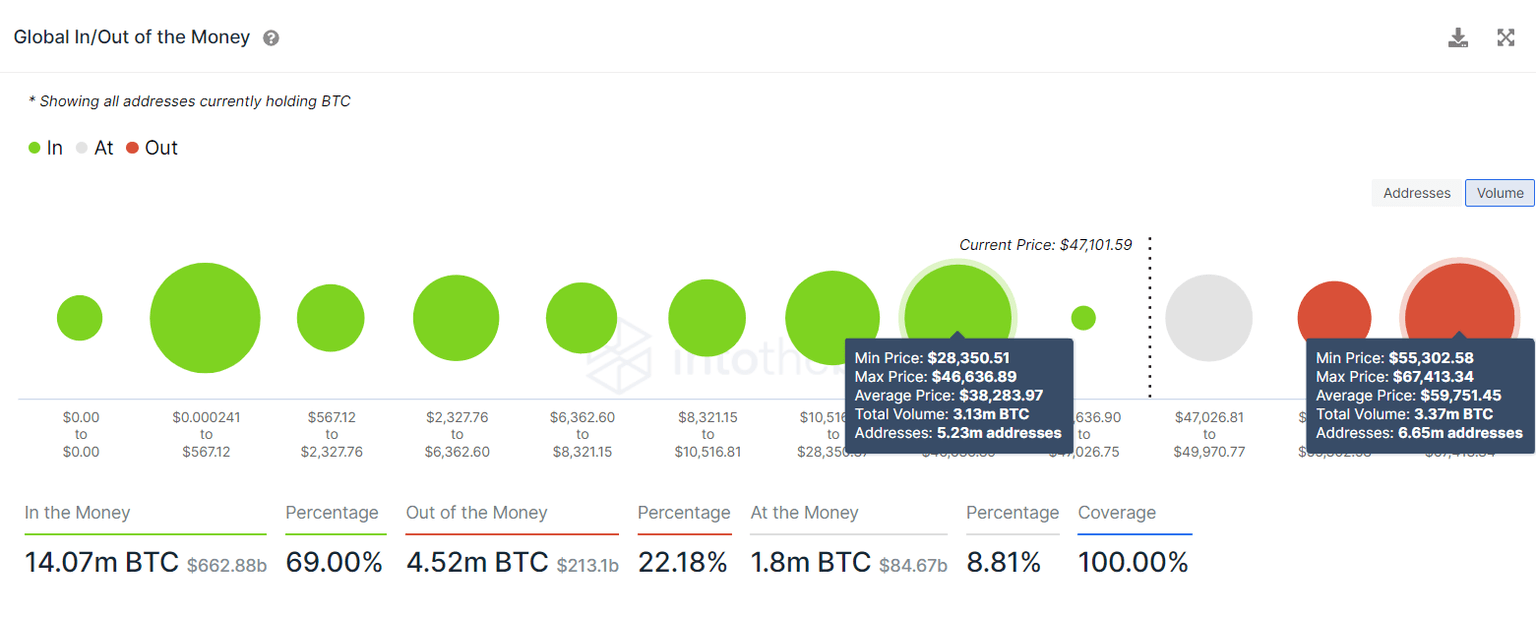The width and height of the screenshot is (1536, 619).
Task: Click the bubble above $2,327.76 to $6,362.60
Action: point(455,318)
